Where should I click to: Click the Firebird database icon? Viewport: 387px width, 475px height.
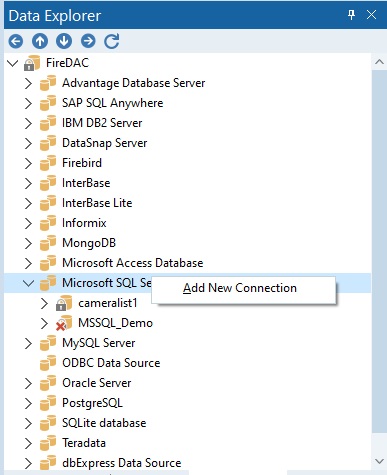[x=48, y=163]
